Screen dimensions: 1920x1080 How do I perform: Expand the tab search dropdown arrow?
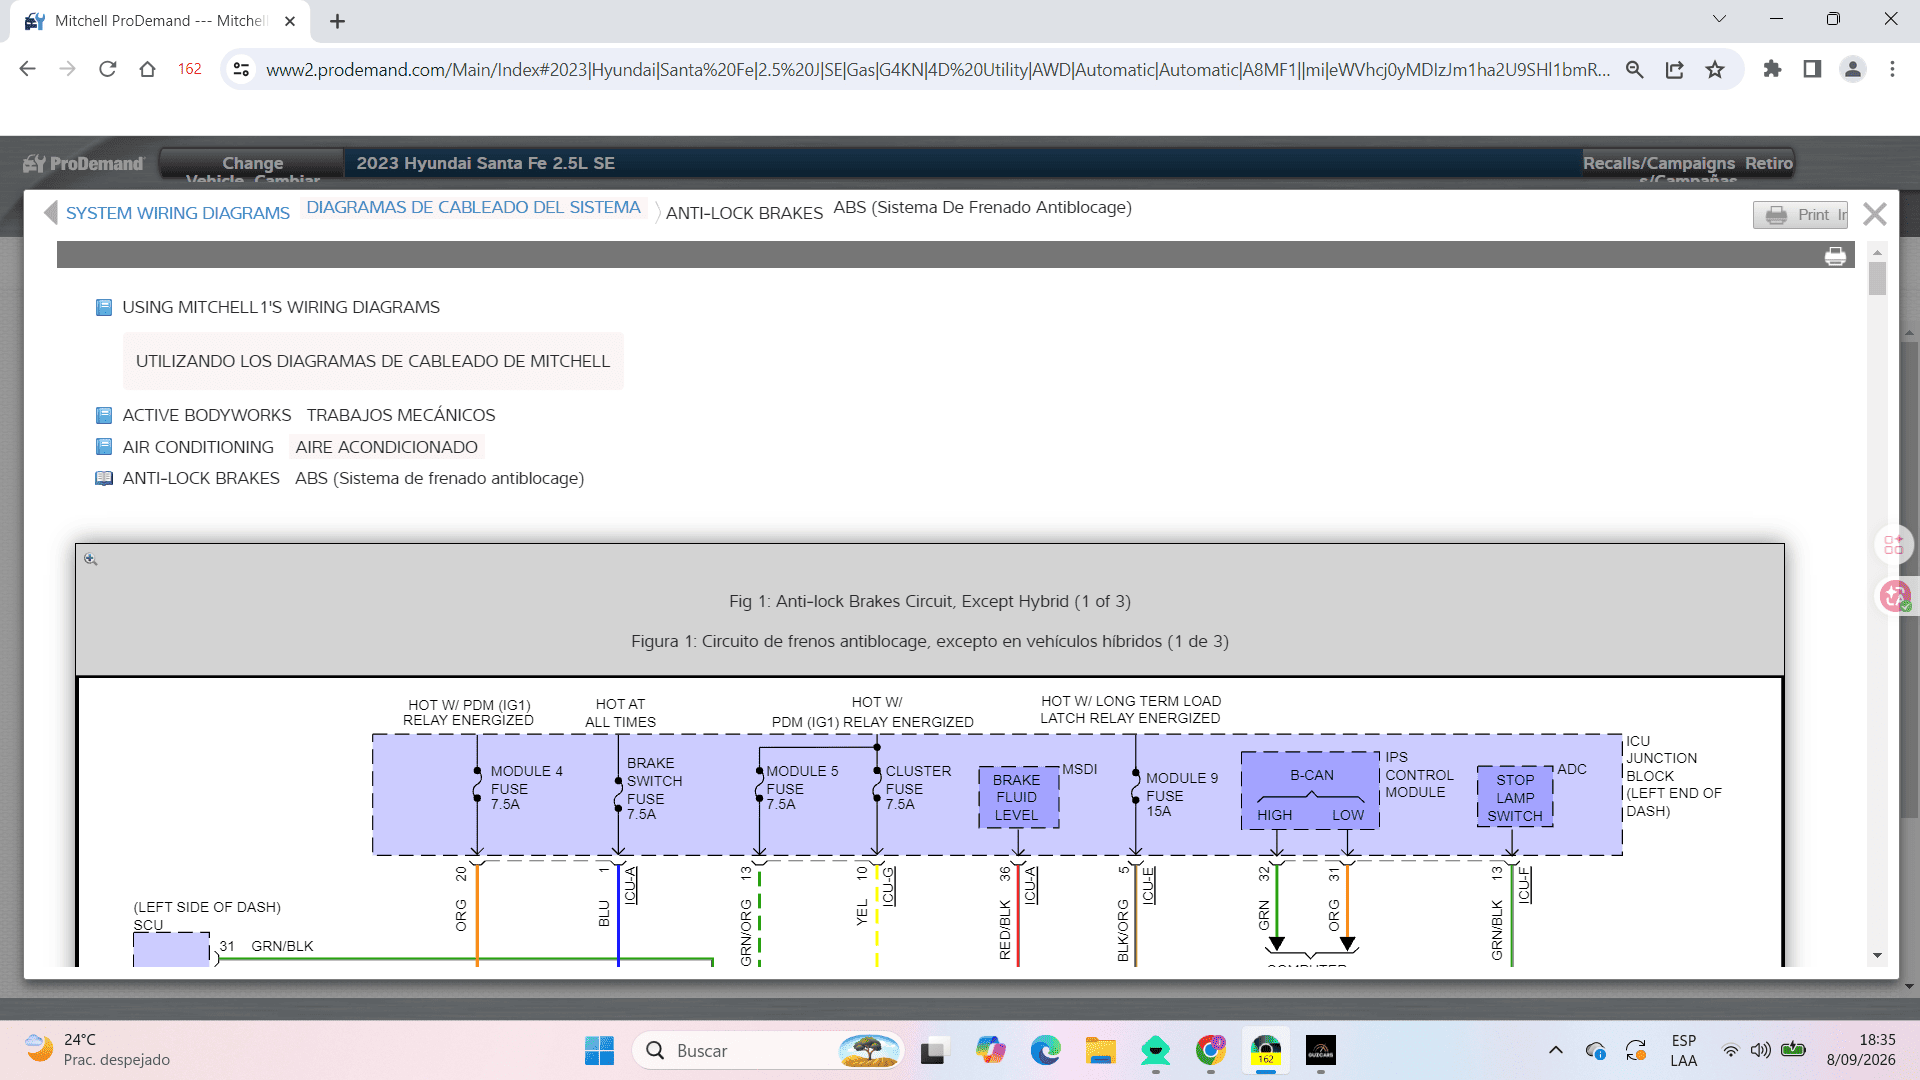1719,19
